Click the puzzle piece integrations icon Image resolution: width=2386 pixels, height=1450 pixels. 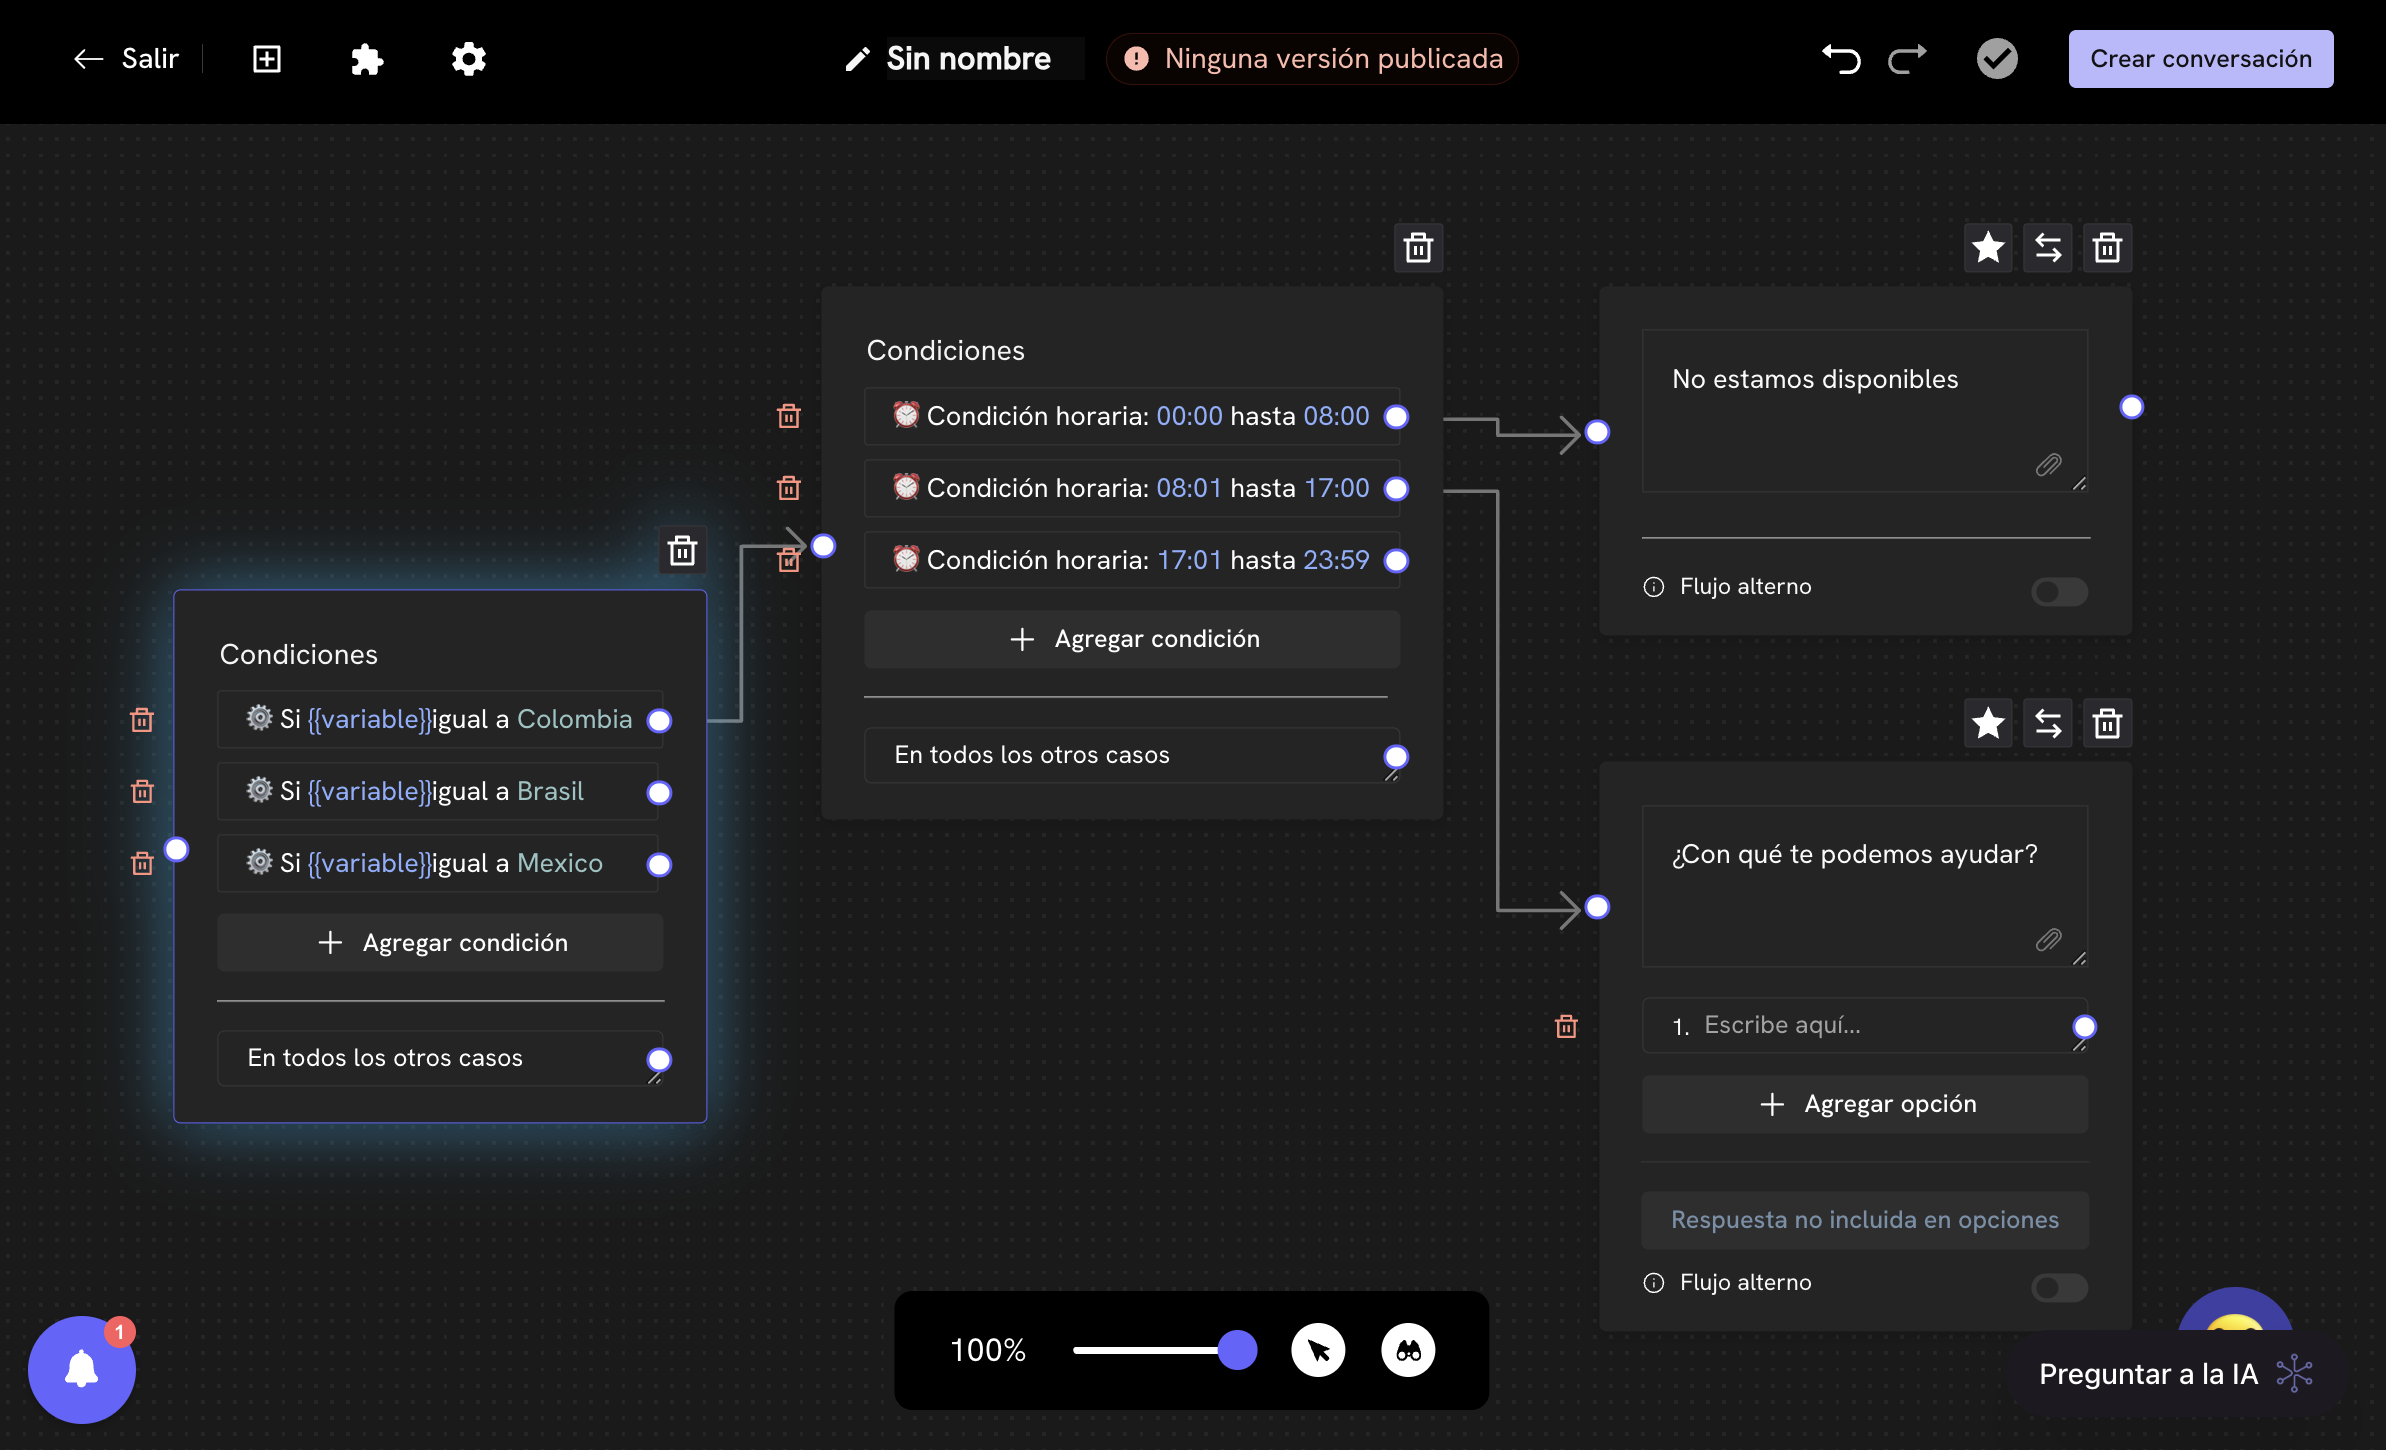367,59
